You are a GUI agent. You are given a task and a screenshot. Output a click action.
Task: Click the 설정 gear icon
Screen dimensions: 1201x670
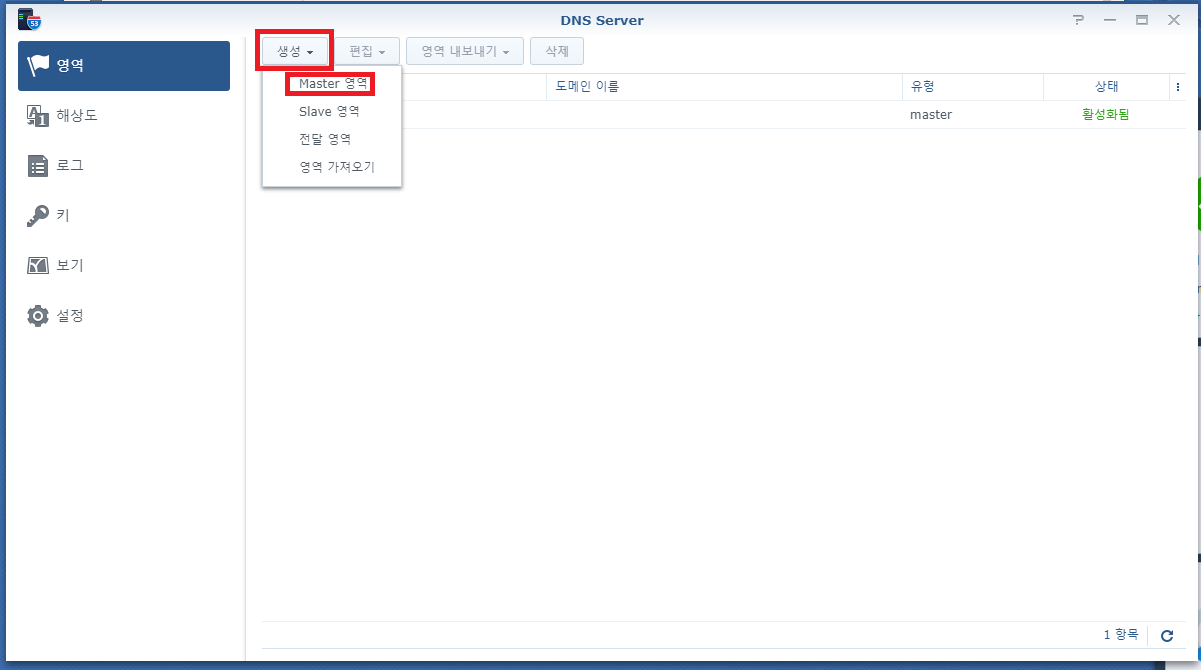pos(38,316)
